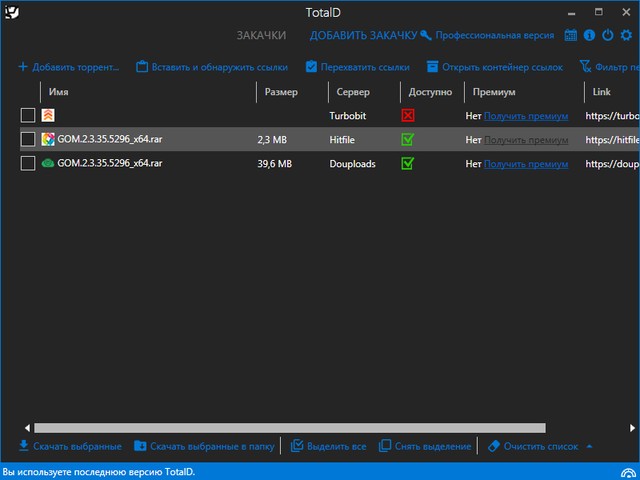
Task: Check the Douploads GOM rar checkbox
Action: coord(28,163)
